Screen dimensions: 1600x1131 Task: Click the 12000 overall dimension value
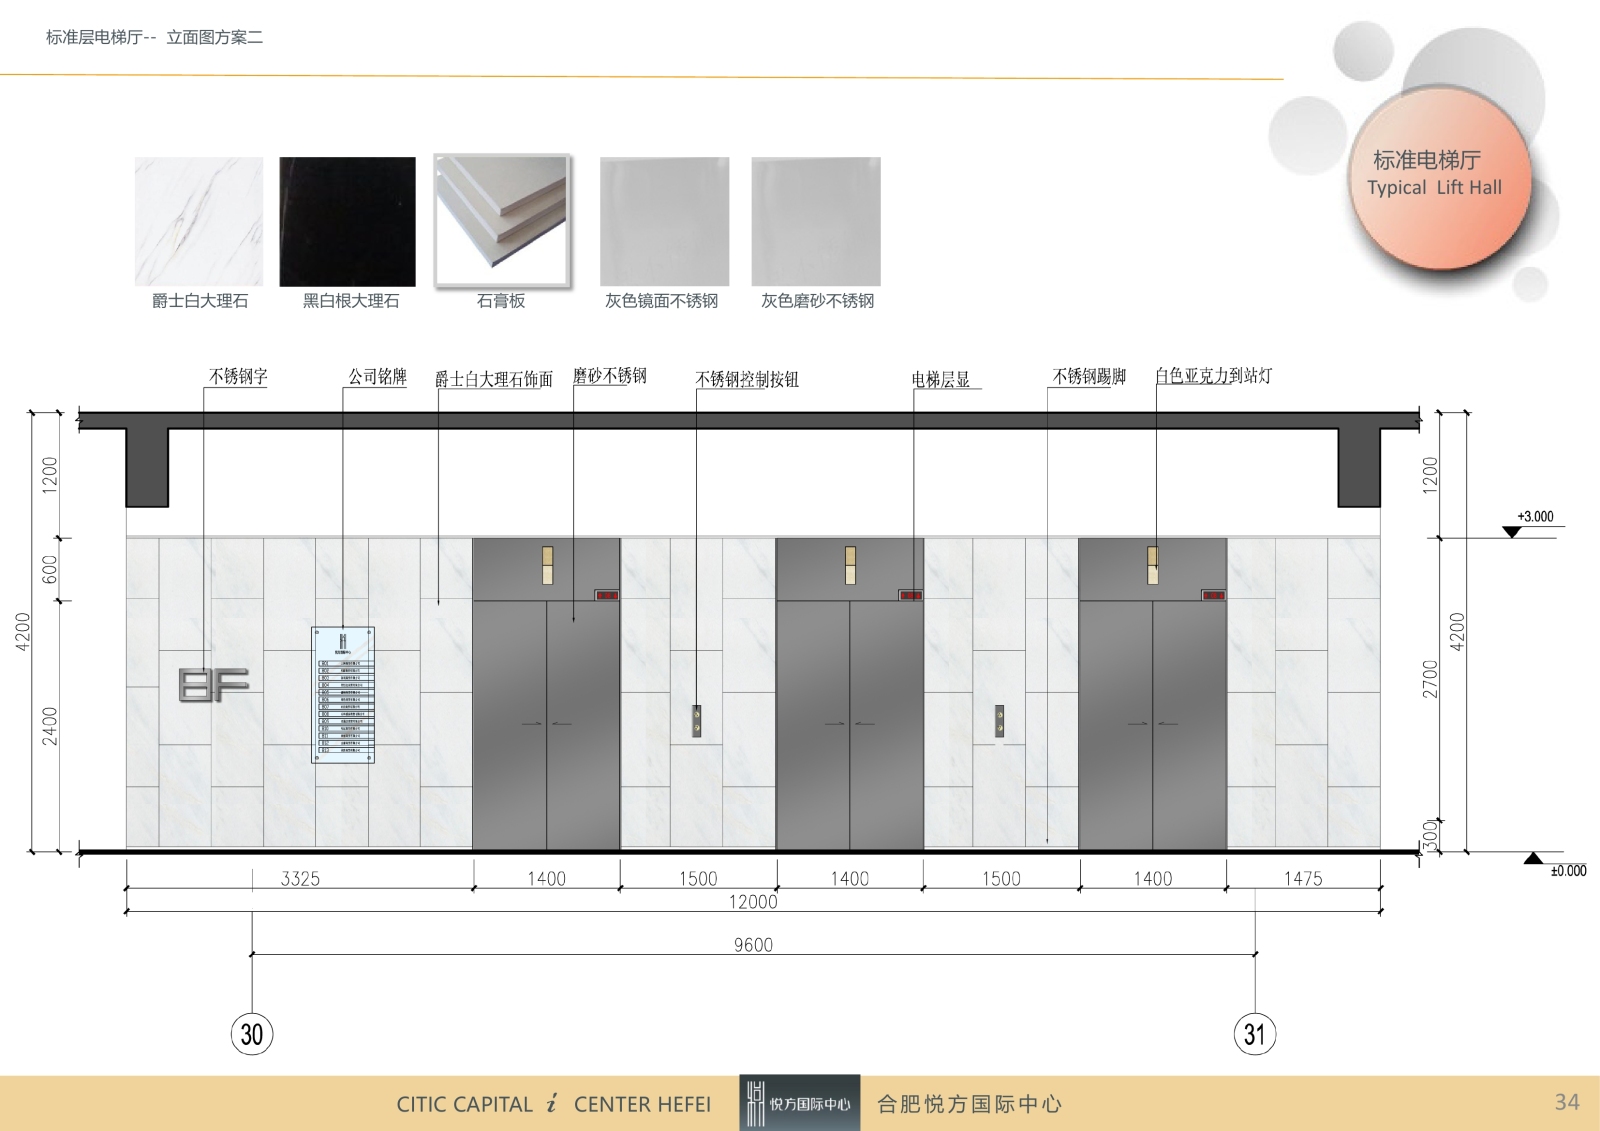(753, 902)
